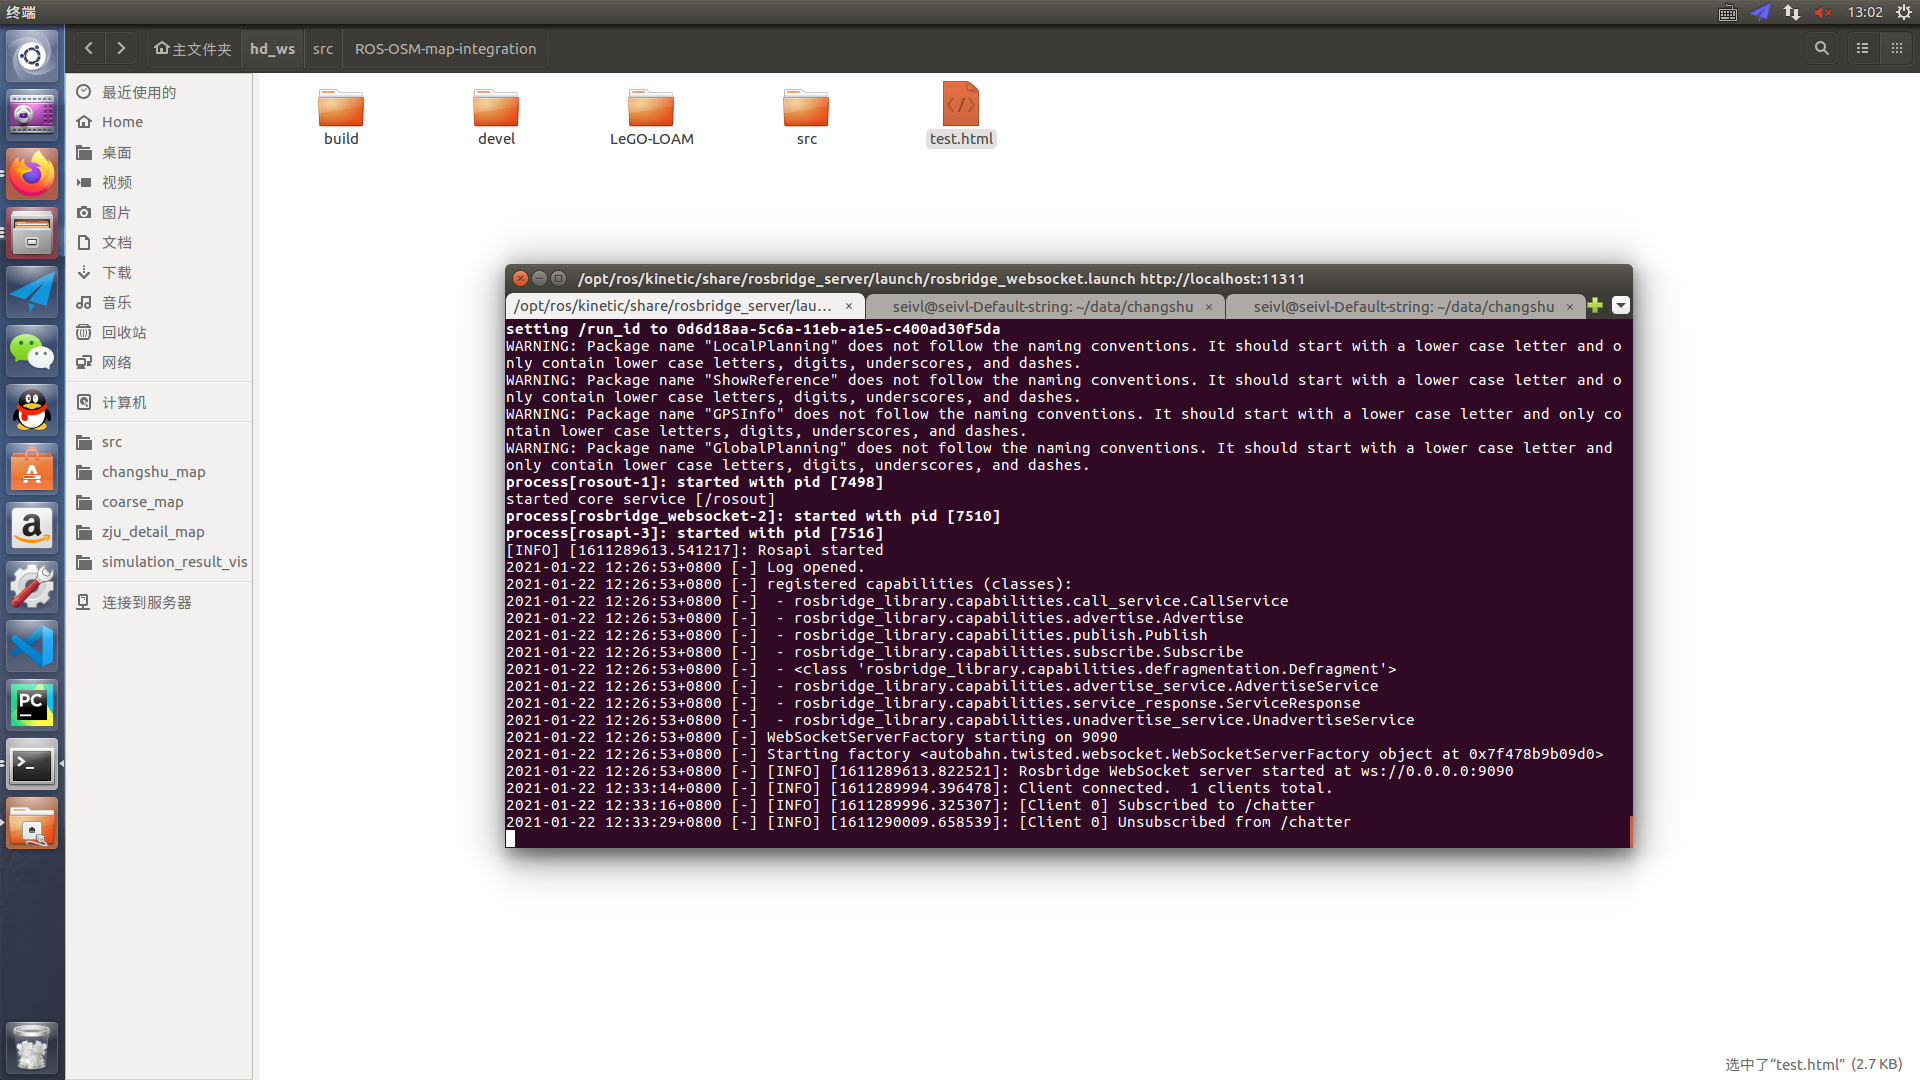Add new terminal tab with plus icon
The image size is (1920, 1080).
click(x=1595, y=306)
